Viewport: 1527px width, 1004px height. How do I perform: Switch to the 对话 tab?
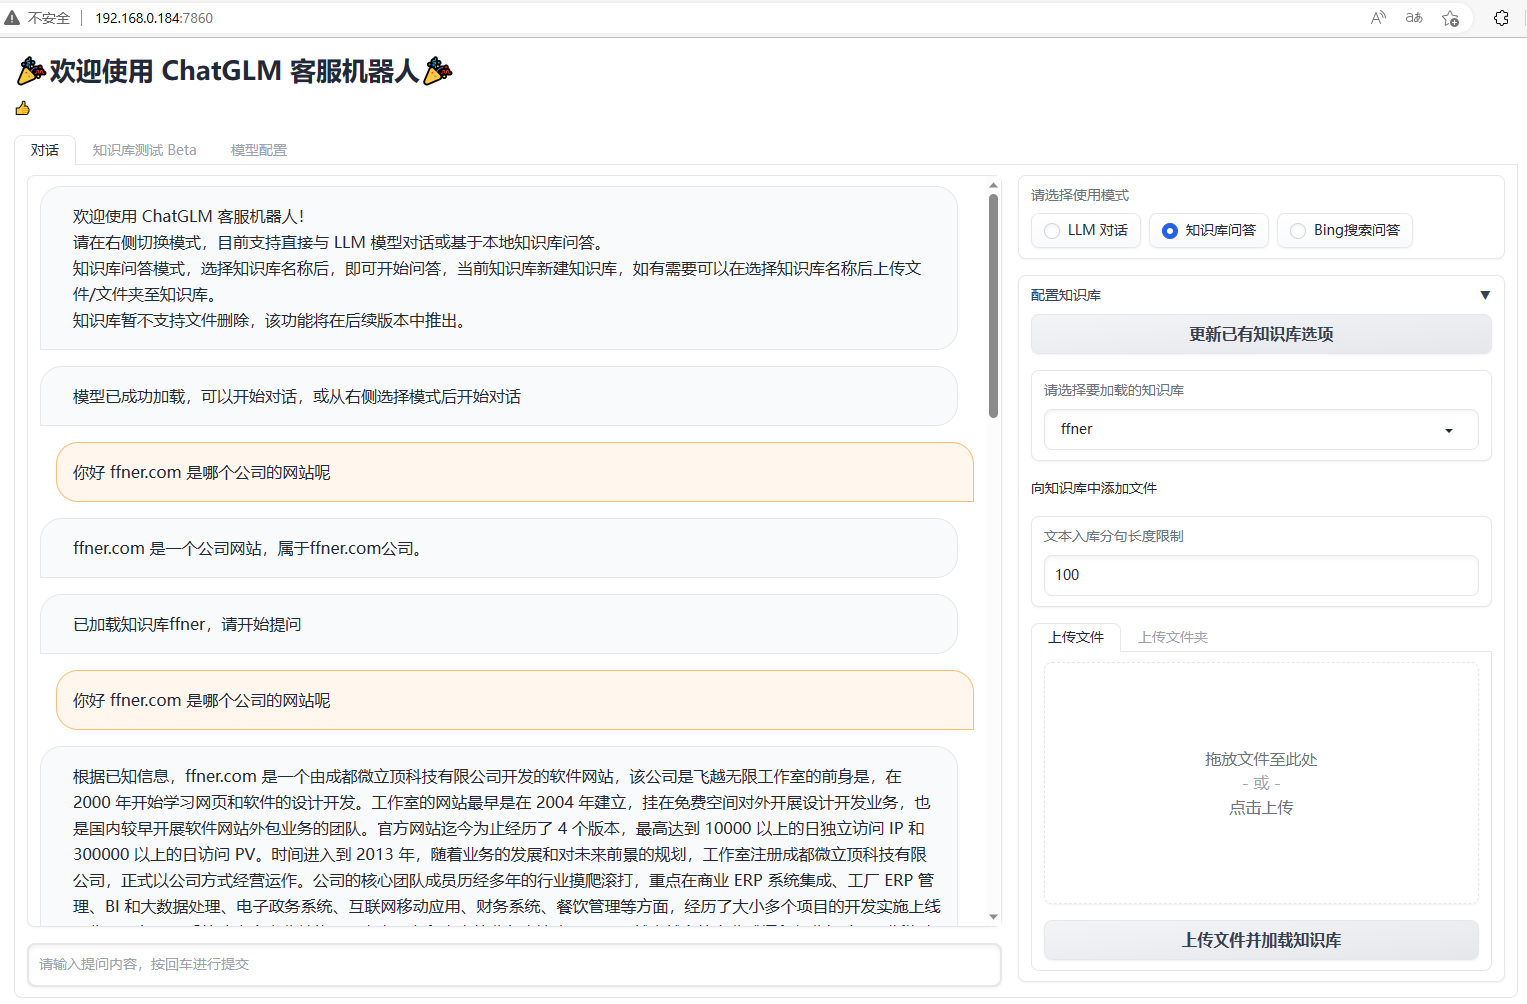[x=45, y=150]
